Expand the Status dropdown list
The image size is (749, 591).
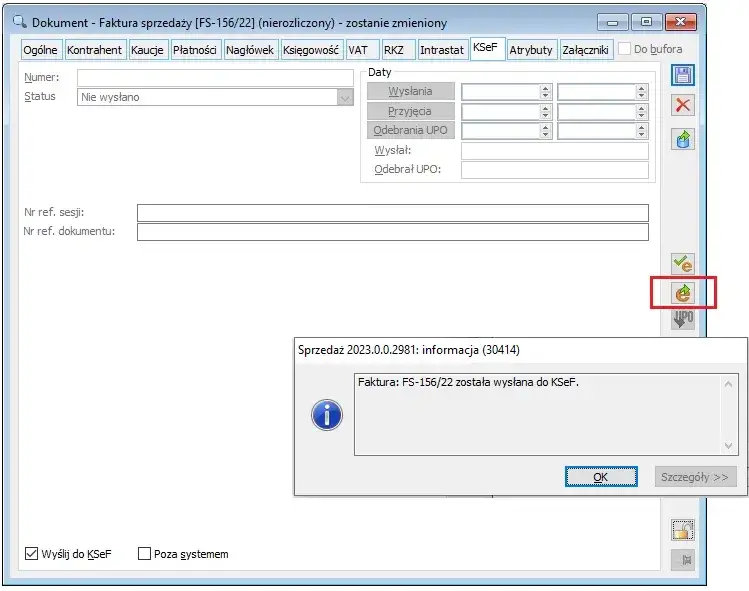tap(345, 97)
